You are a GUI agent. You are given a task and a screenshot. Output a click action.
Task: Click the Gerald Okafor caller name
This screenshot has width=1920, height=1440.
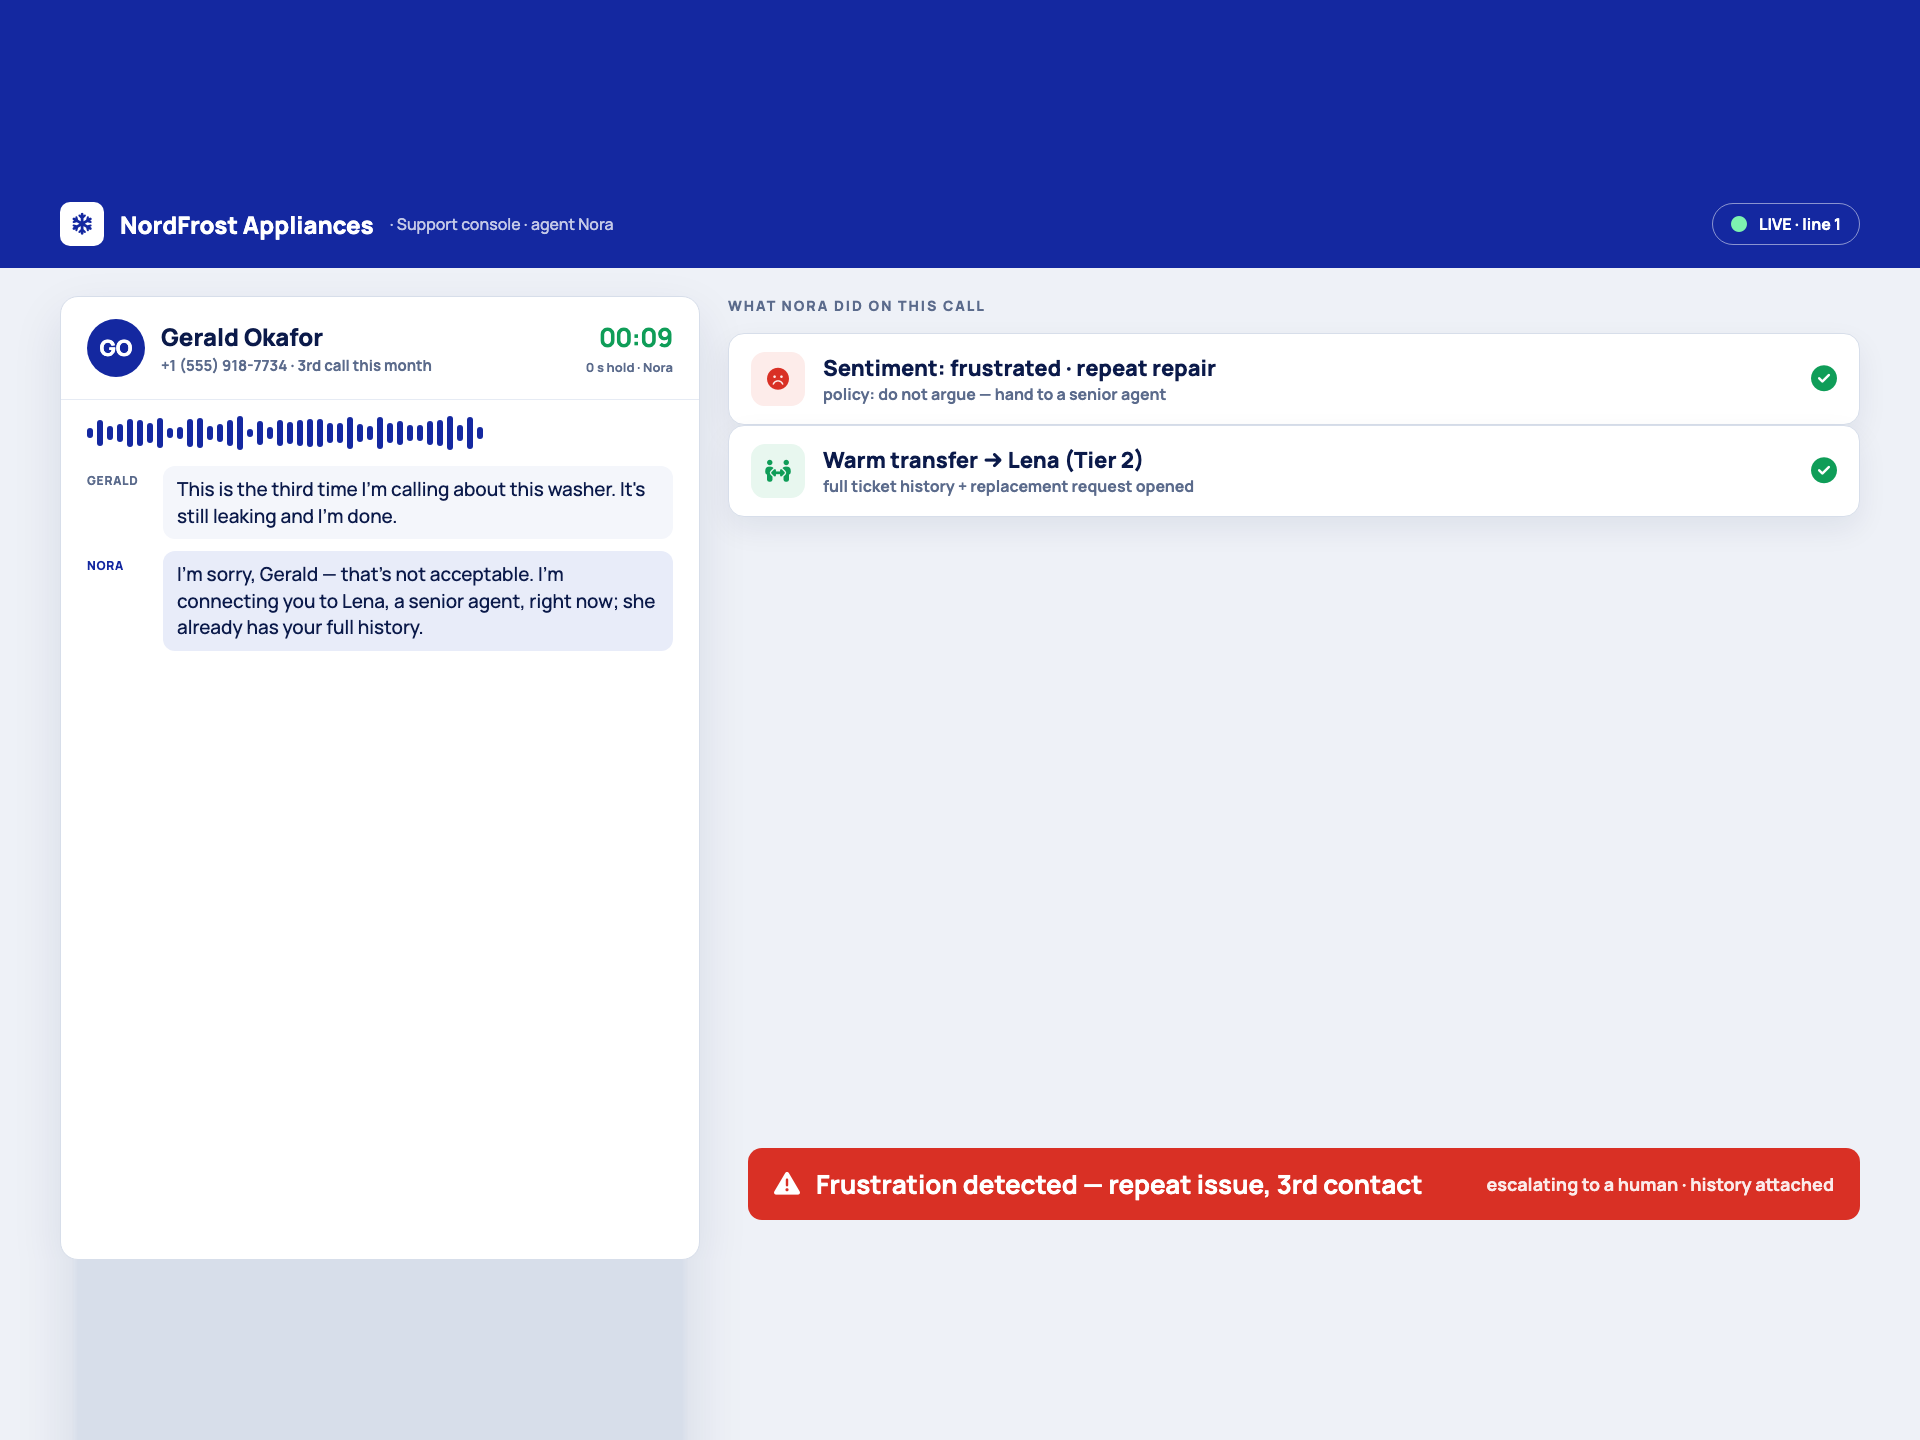(242, 338)
